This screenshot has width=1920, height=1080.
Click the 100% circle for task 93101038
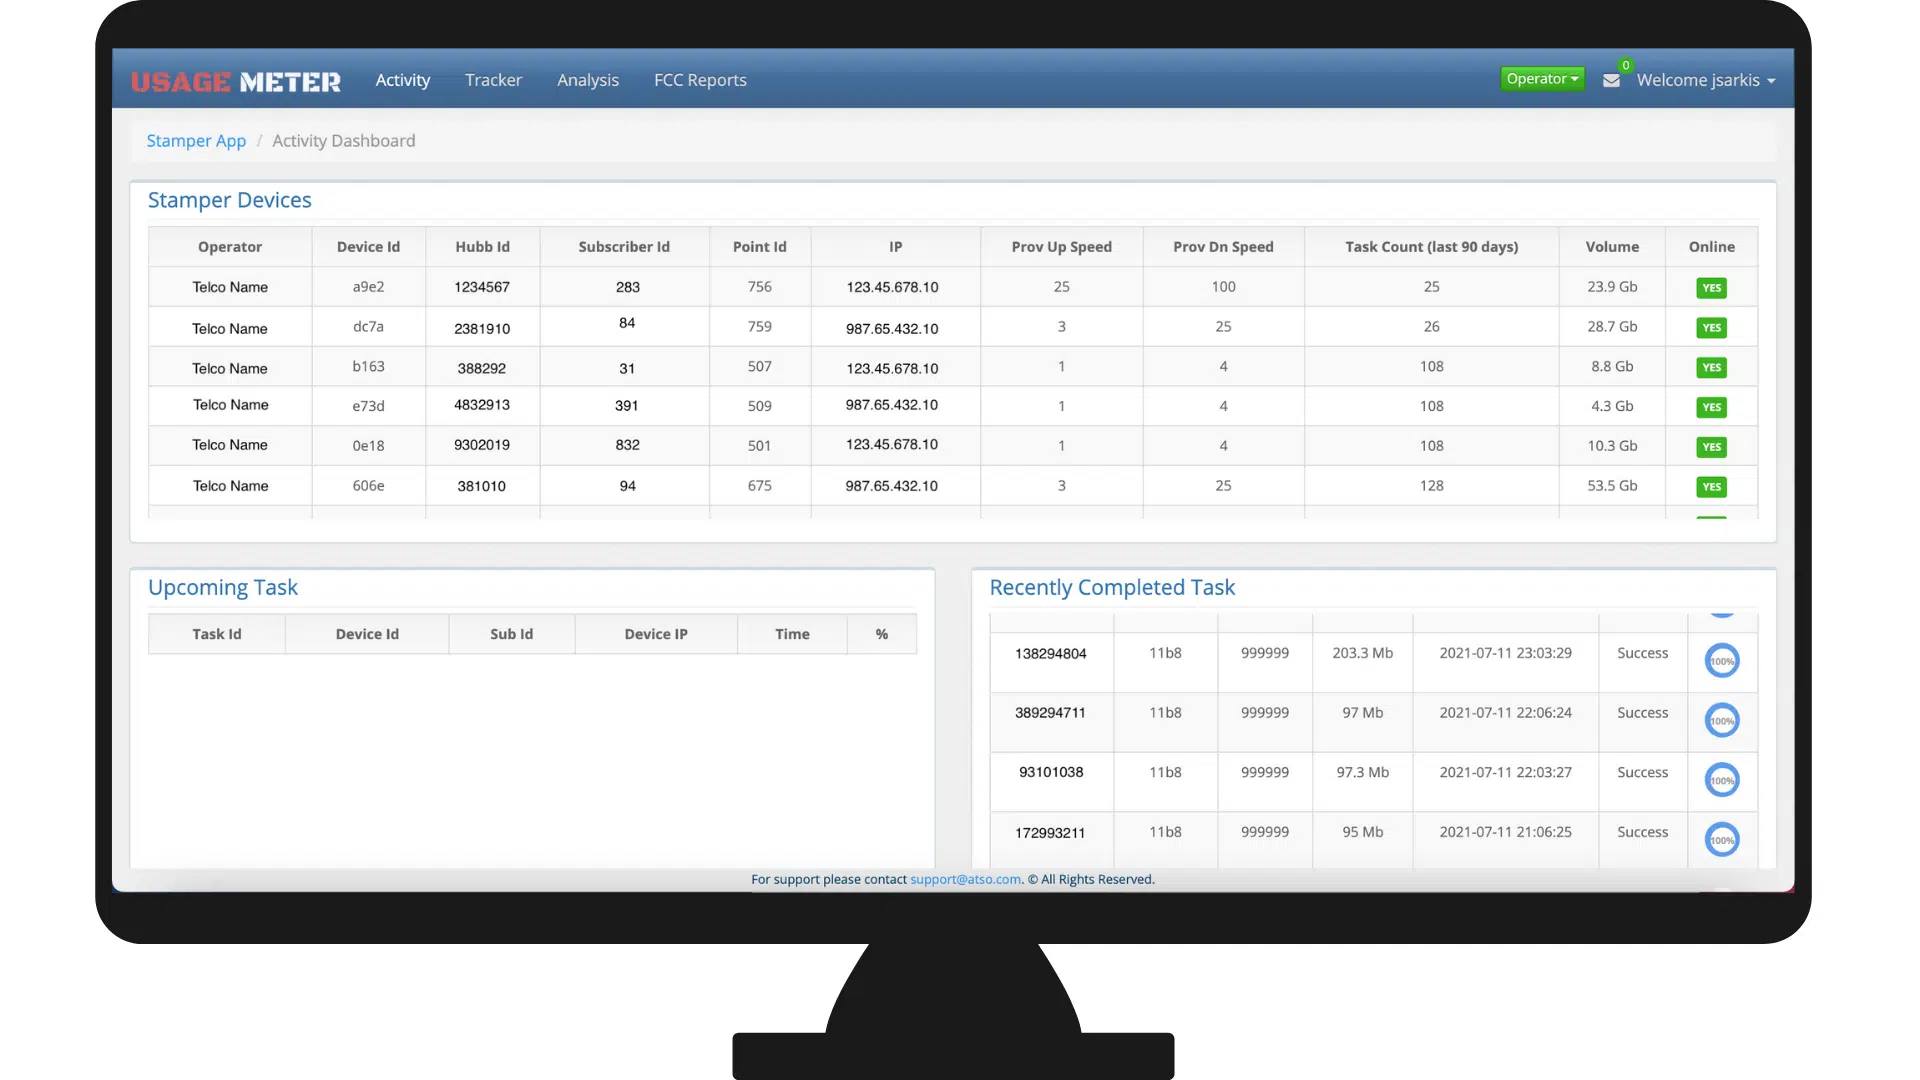(1721, 780)
